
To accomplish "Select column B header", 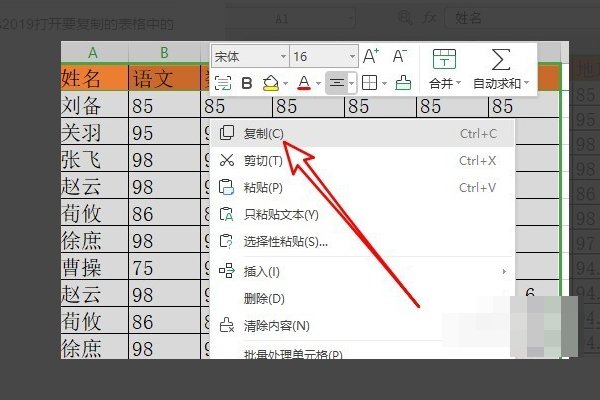I will click(x=165, y=52).
